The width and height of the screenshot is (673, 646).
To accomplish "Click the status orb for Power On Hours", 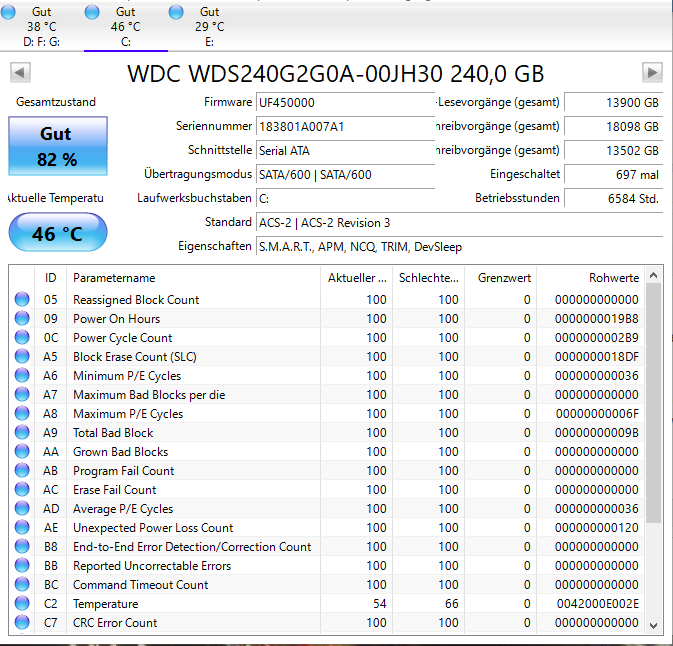I will (x=22, y=318).
